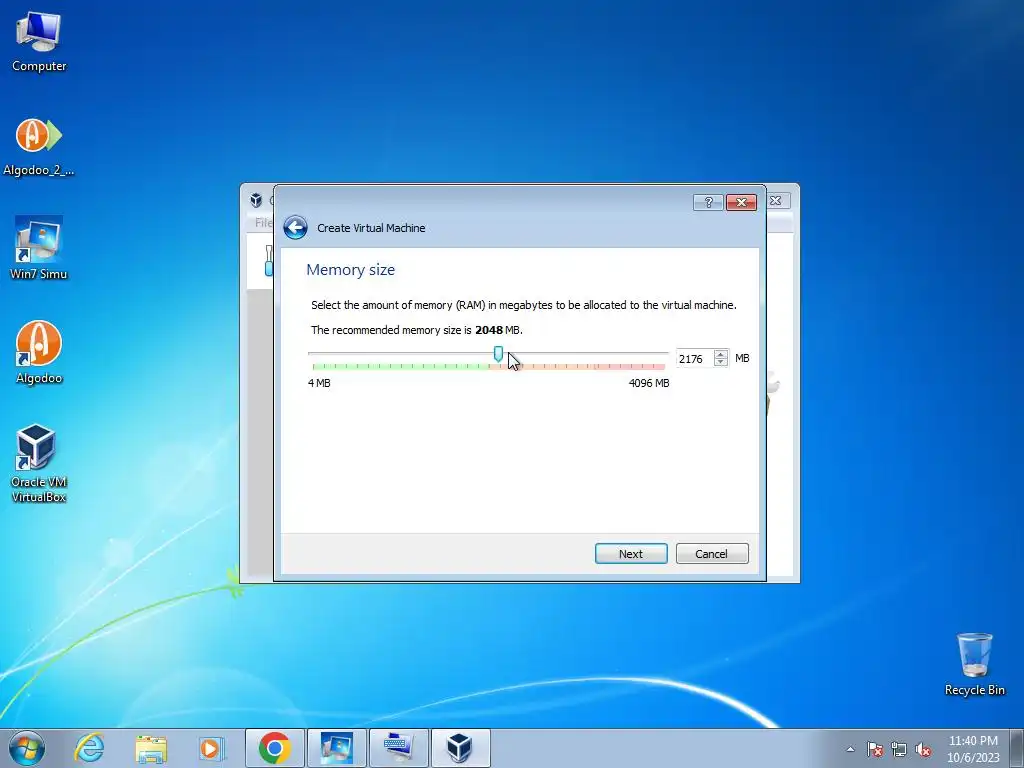Show hidden system tray icons
Screen dimensions: 1024x768
850,749
